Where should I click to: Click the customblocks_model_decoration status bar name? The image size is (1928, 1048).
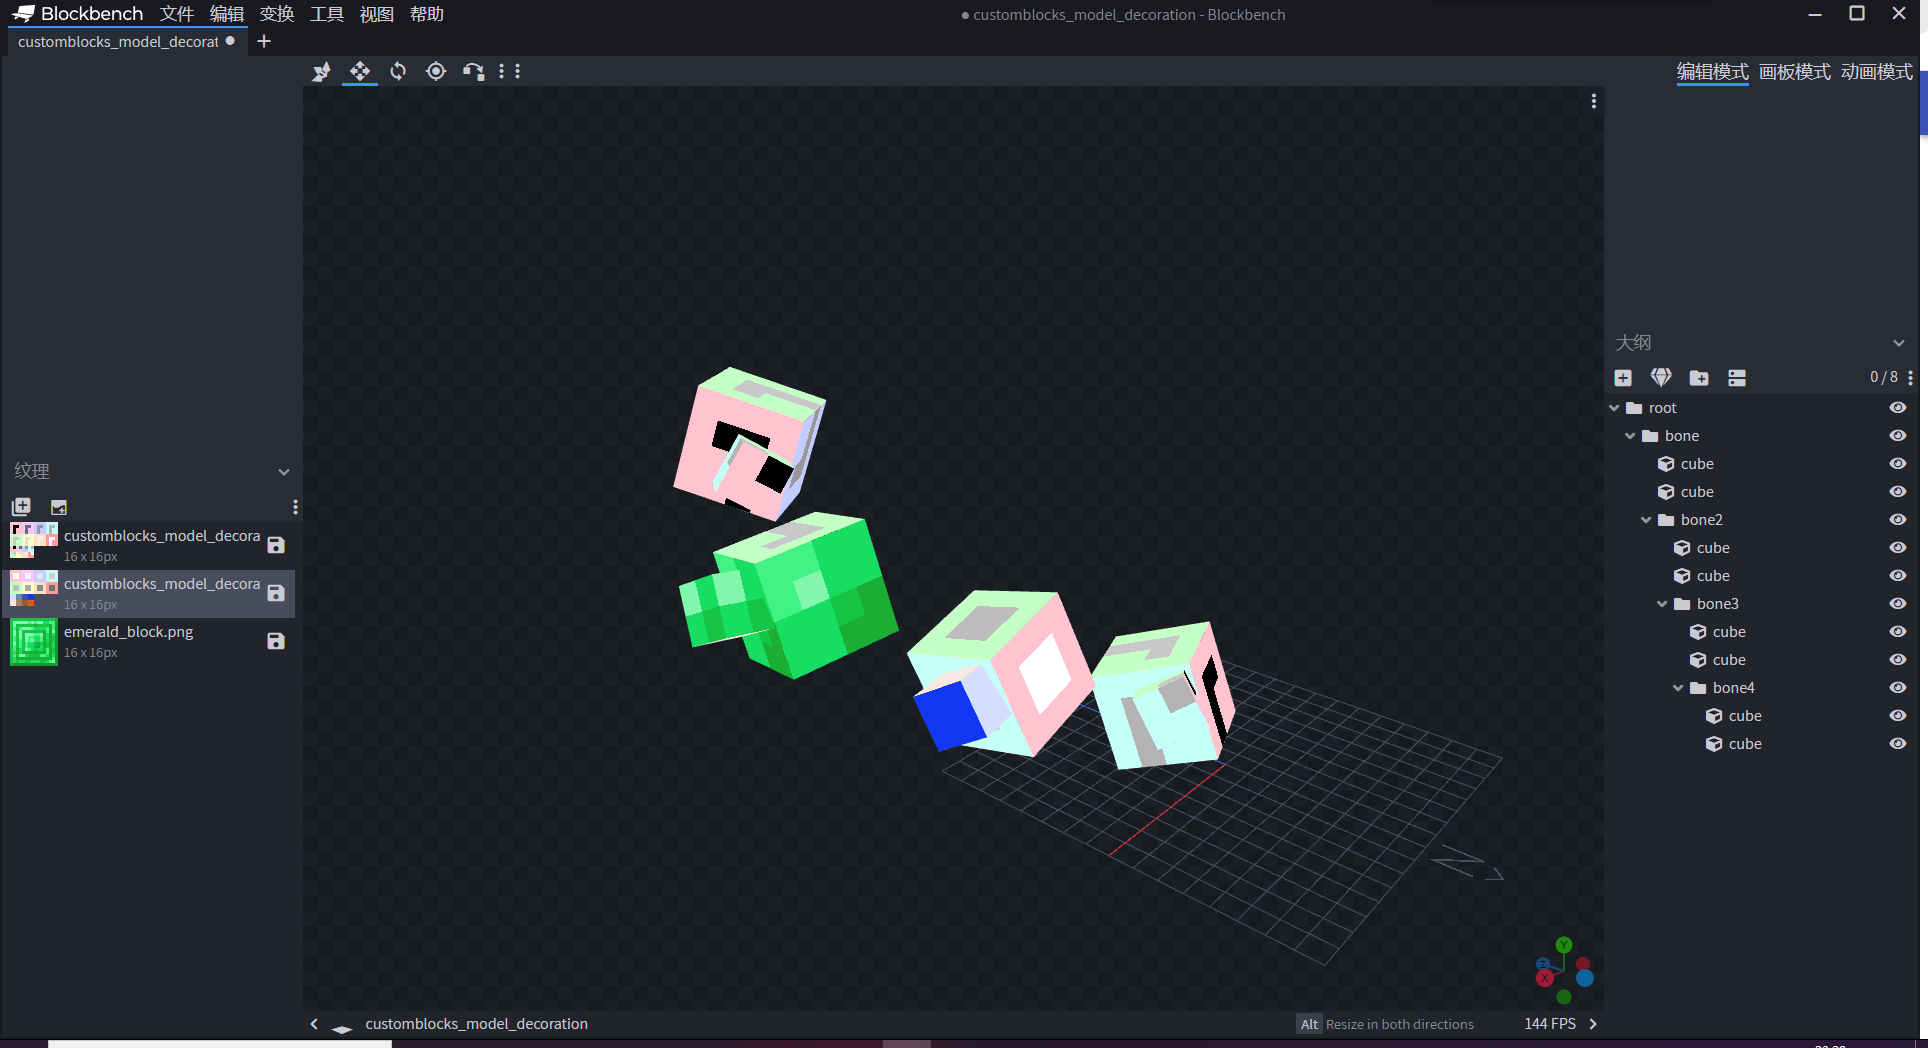[x=476, y=1024]
